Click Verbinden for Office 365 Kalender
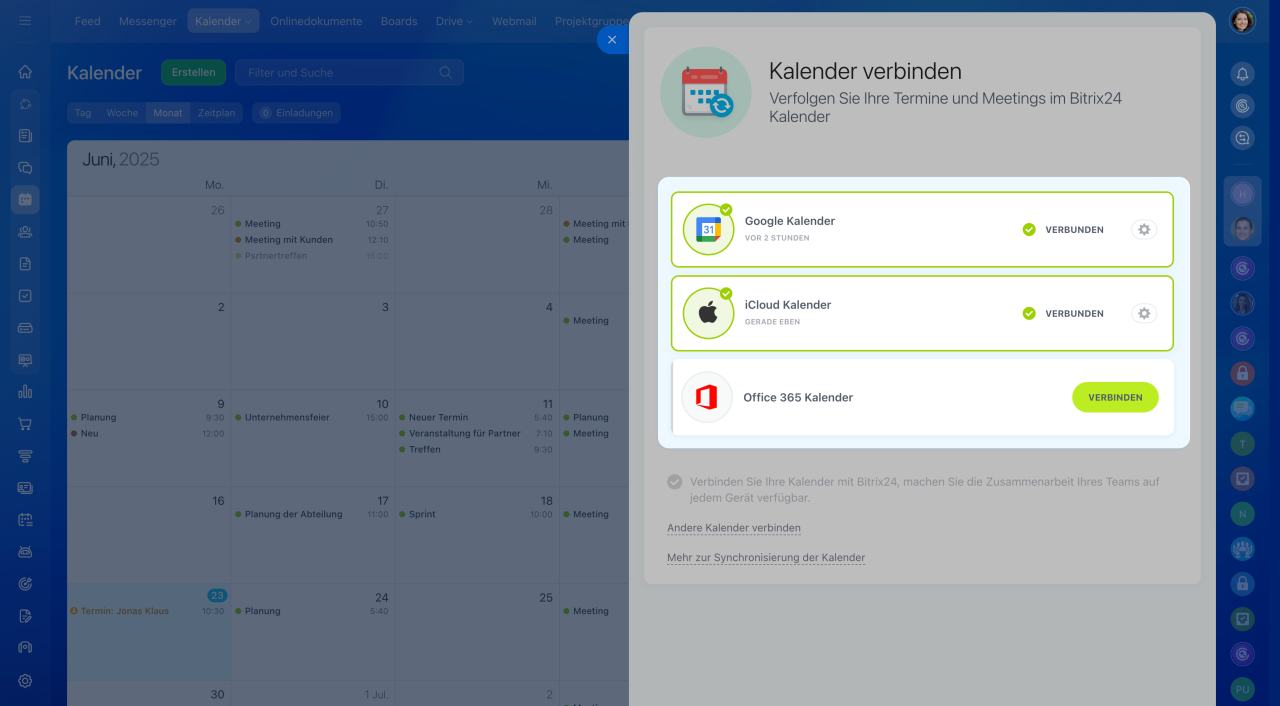 click(x=1115, y=397)
